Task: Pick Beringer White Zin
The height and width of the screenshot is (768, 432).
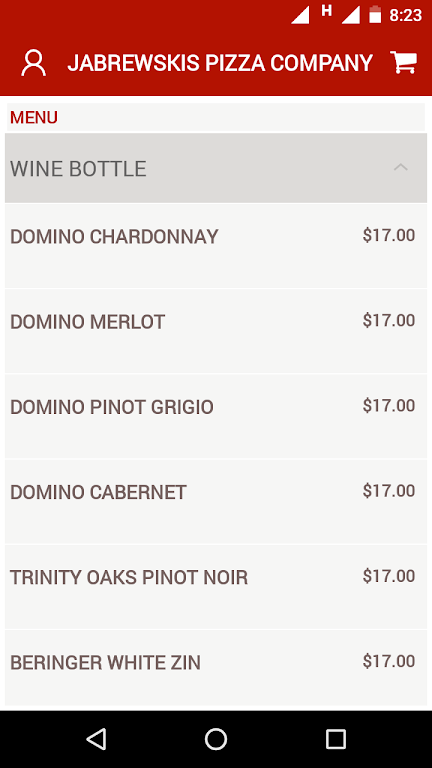Action: pyautogui.click(x=216, y=668)
